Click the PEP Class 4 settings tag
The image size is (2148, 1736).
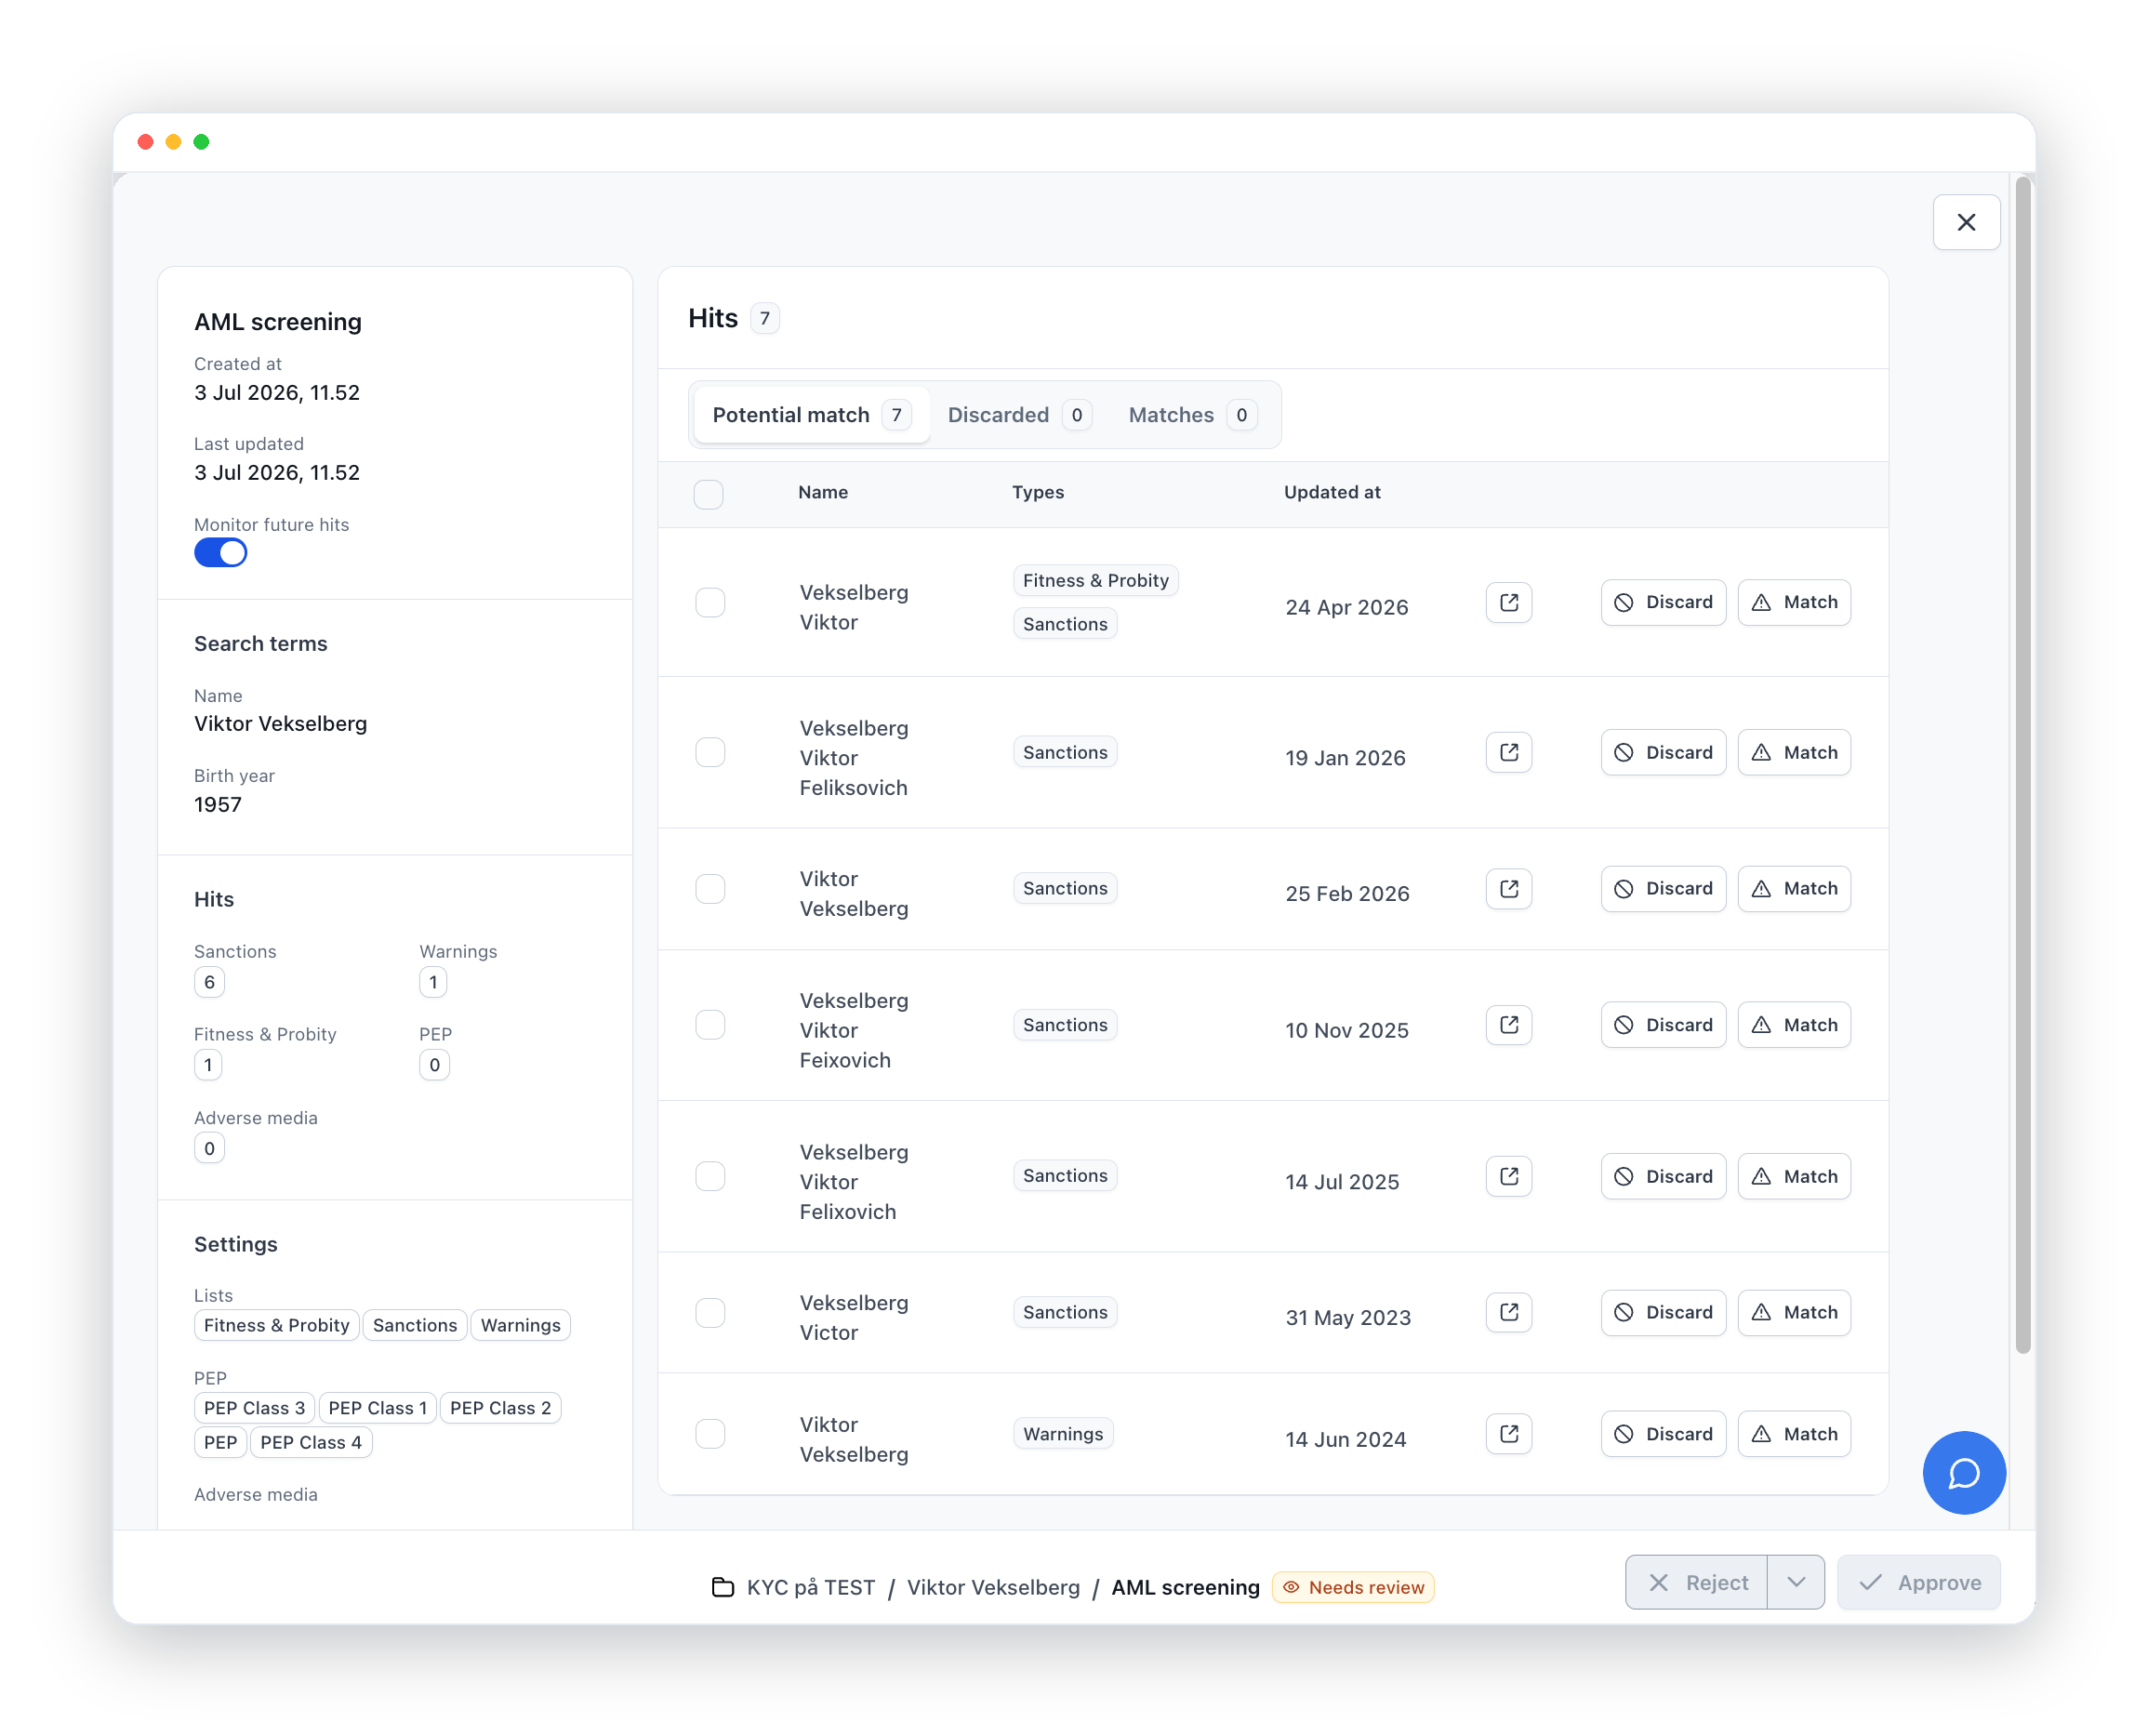tap(310, 1441)
